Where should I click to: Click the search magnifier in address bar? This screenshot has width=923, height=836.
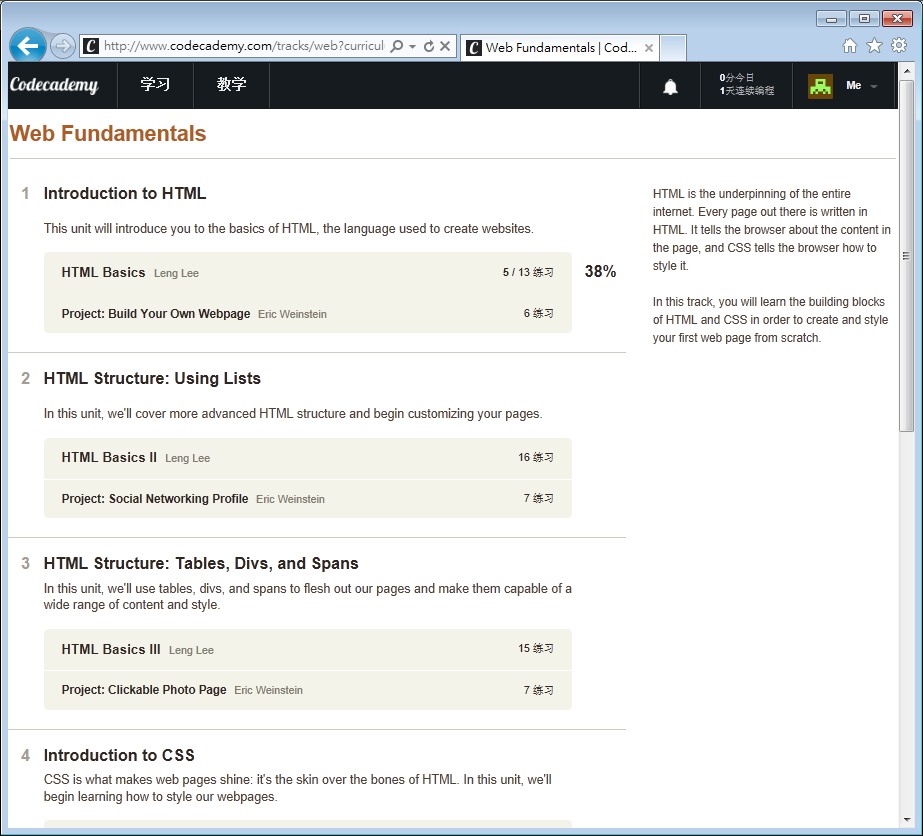pyautogui.click(x=397, y=46)
